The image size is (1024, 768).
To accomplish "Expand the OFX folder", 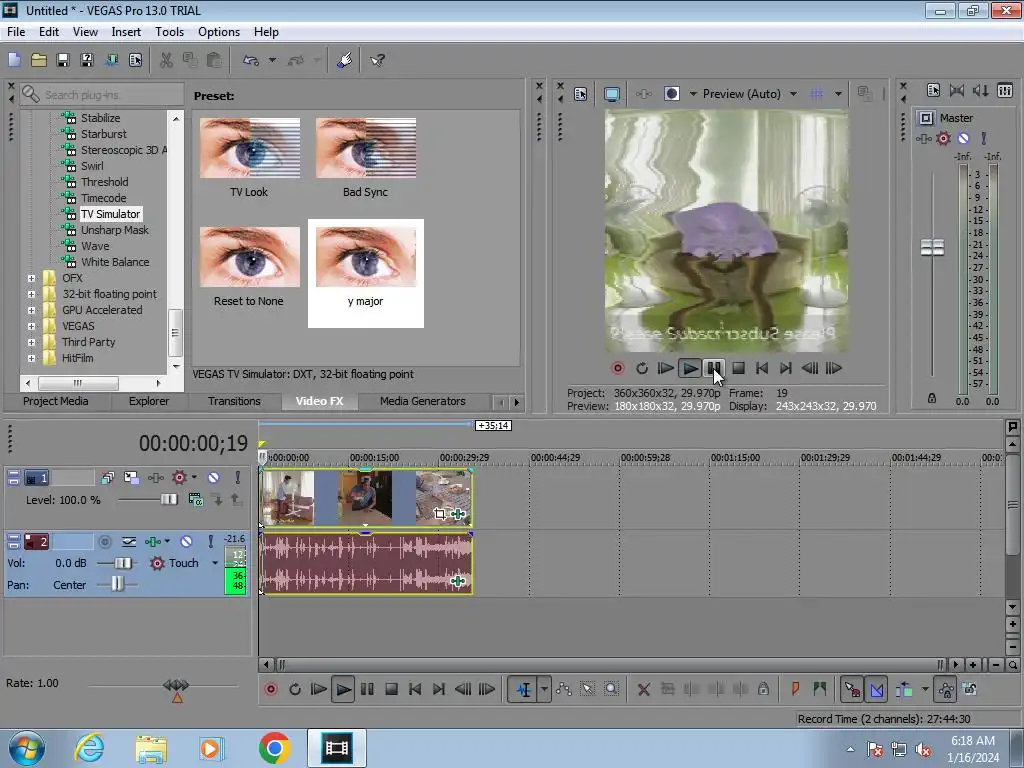I will click(x=31, y=278).
